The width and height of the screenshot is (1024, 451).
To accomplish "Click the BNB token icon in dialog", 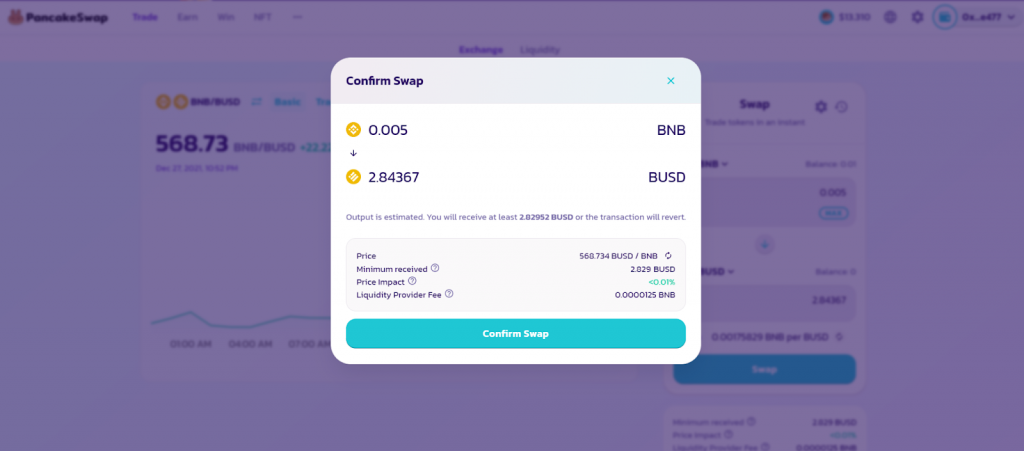I will click(x=353, y=130).
